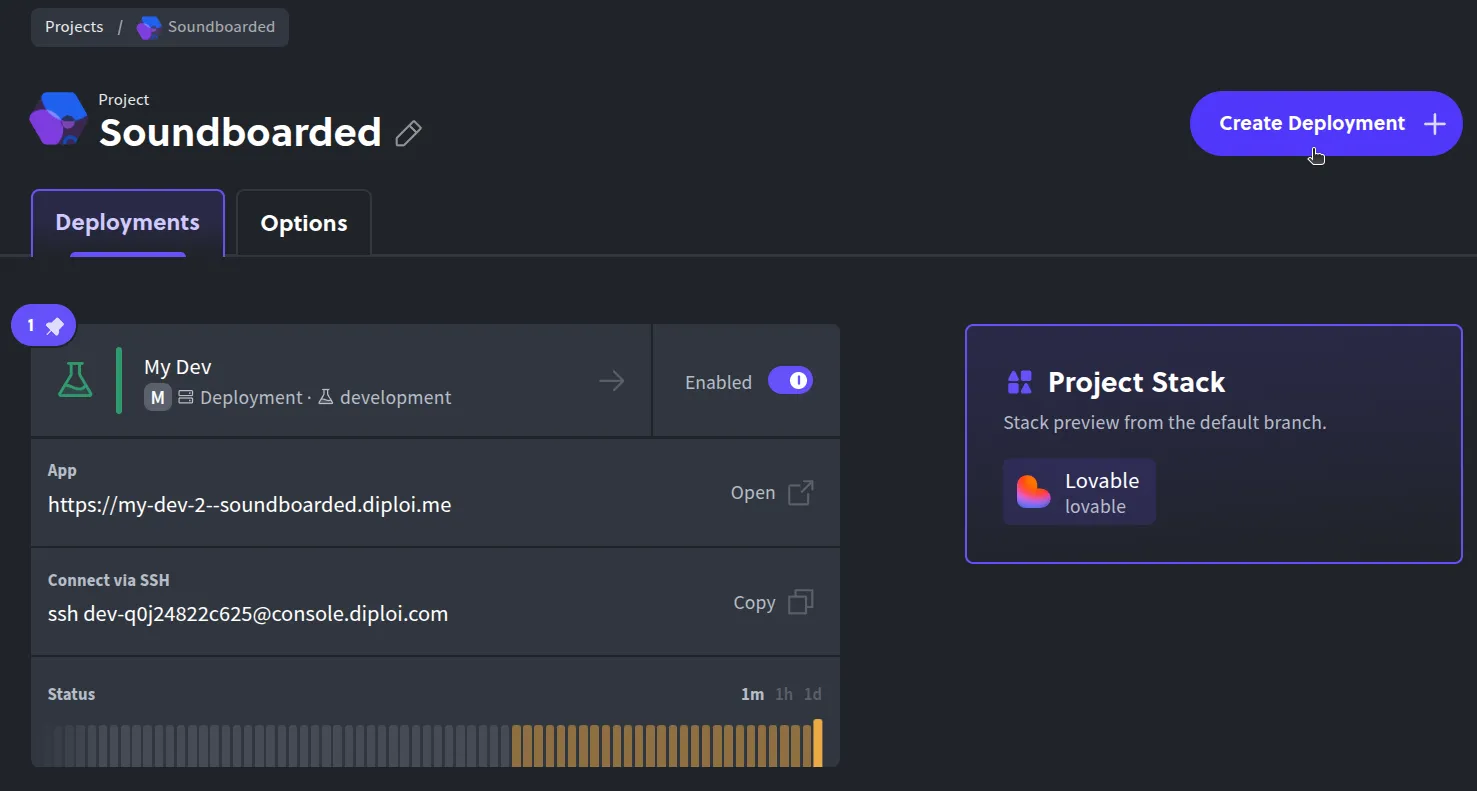This screenshot has width=1477, height=791.
Task: Click the latest yellow status bar
Action: (x=818, y=742)
